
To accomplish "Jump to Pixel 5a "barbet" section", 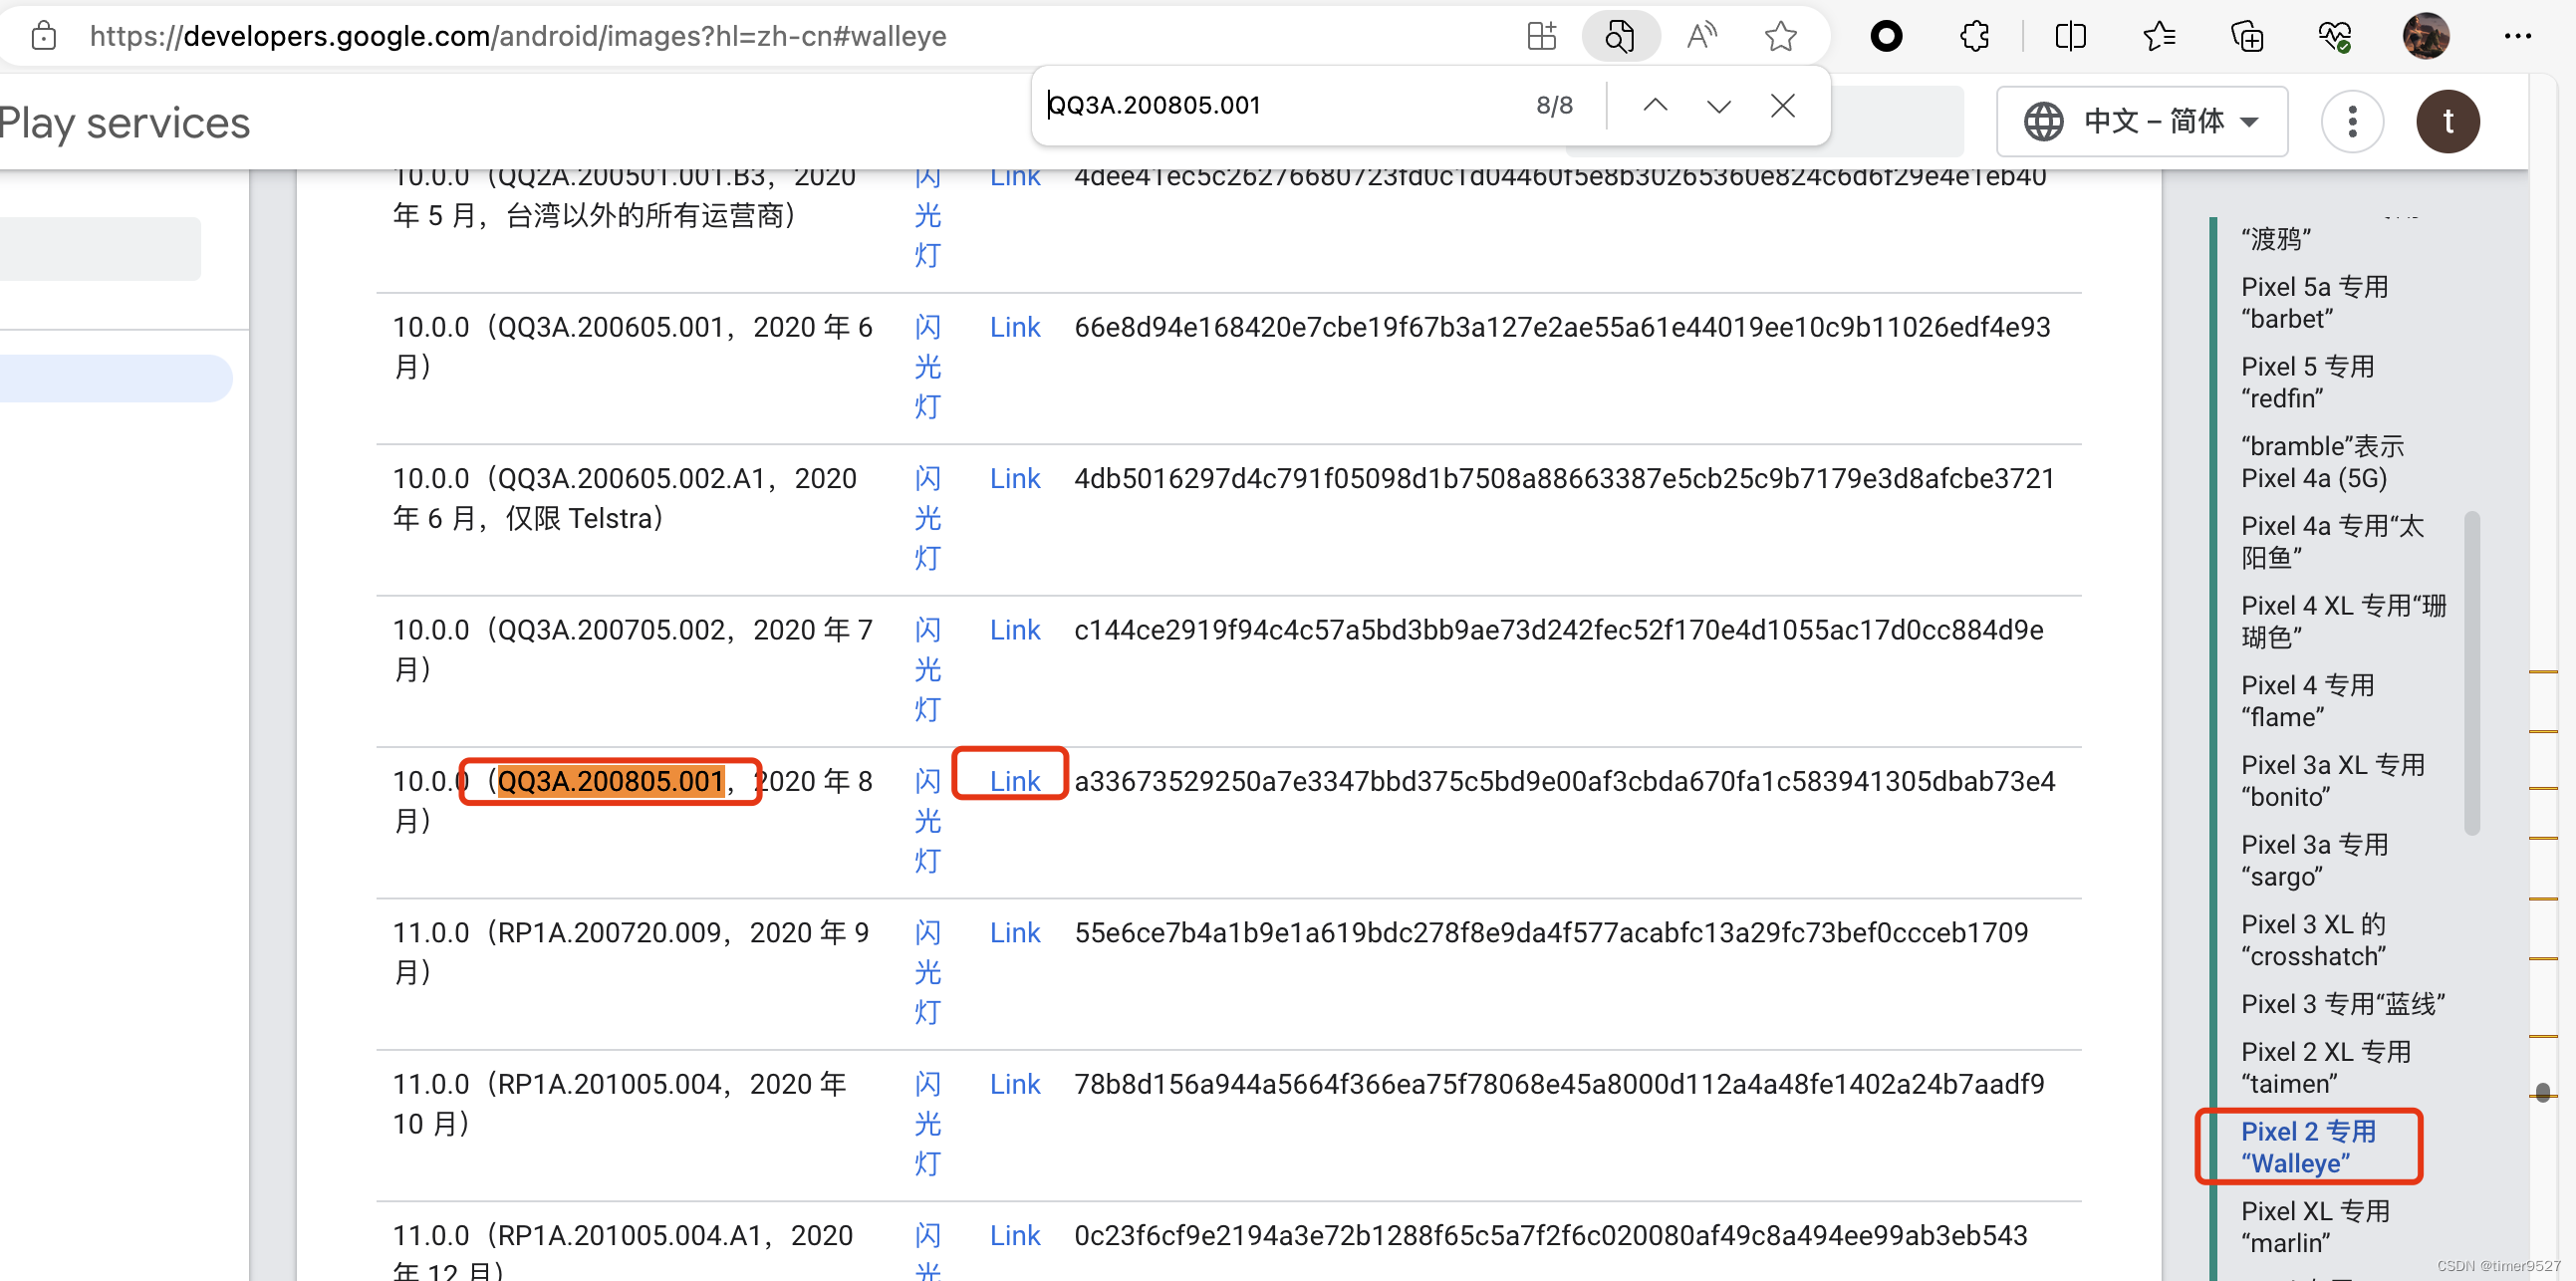I will coord(2314,302).
